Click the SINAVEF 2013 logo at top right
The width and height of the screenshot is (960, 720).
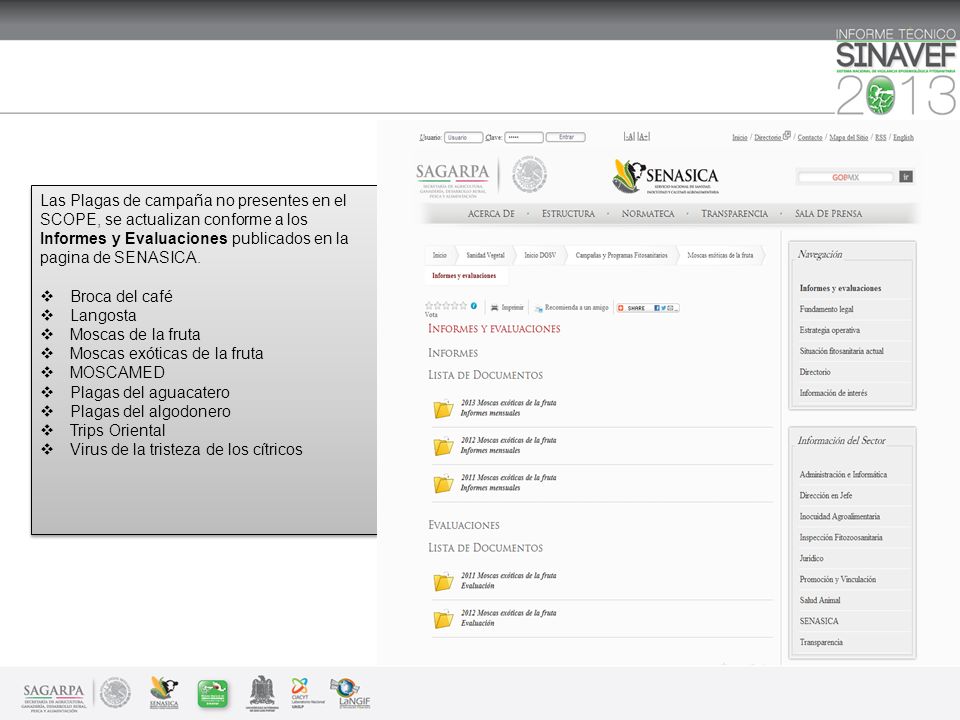[x=896, y=72]
